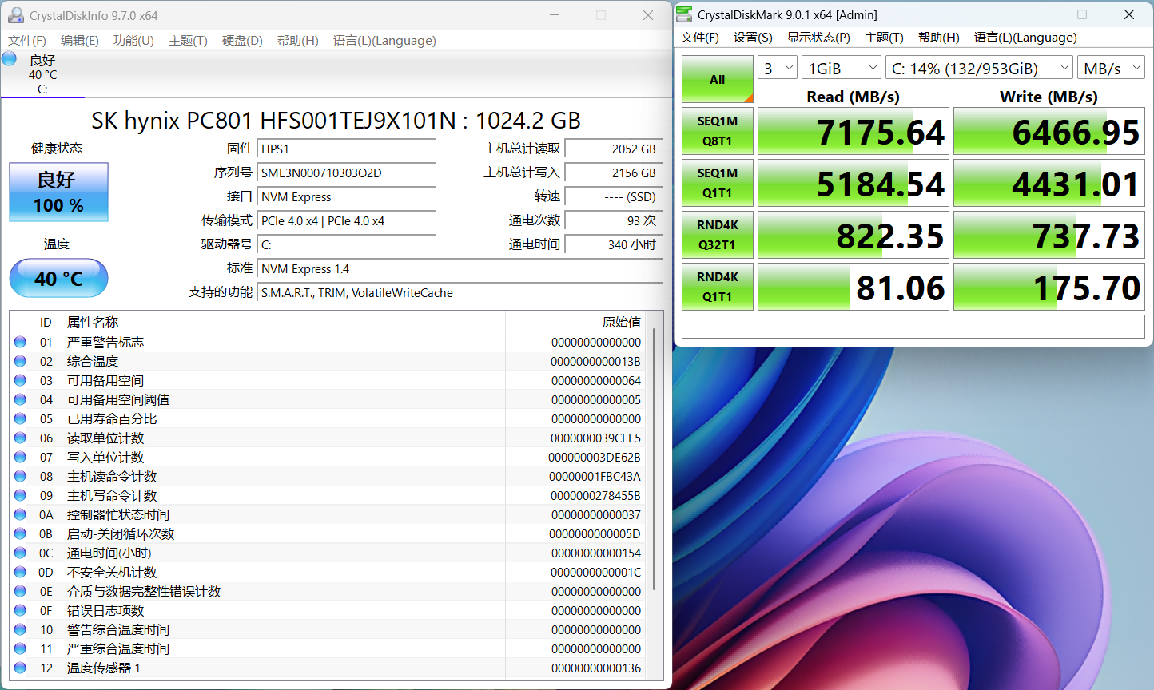Image resolution: width=1154 pixels, height=690 pixels.
Task: Click the status dot for attribute 0E
Action: tap(20, 591)
